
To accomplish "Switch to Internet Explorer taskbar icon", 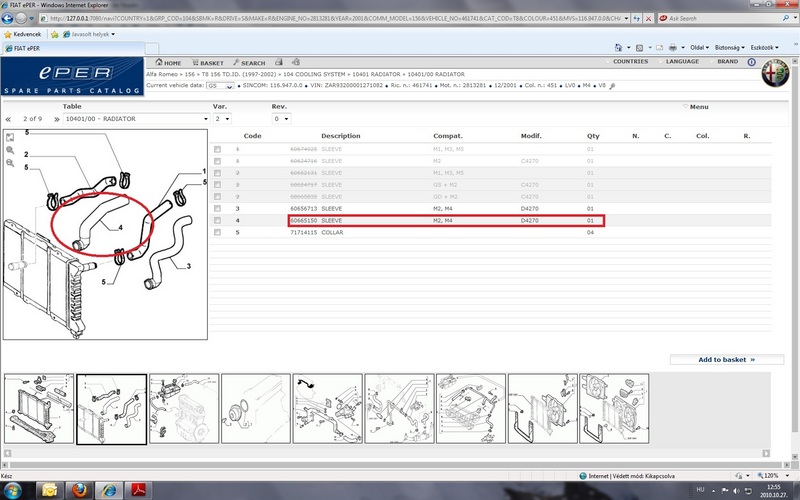I will [x=109, y=491].
